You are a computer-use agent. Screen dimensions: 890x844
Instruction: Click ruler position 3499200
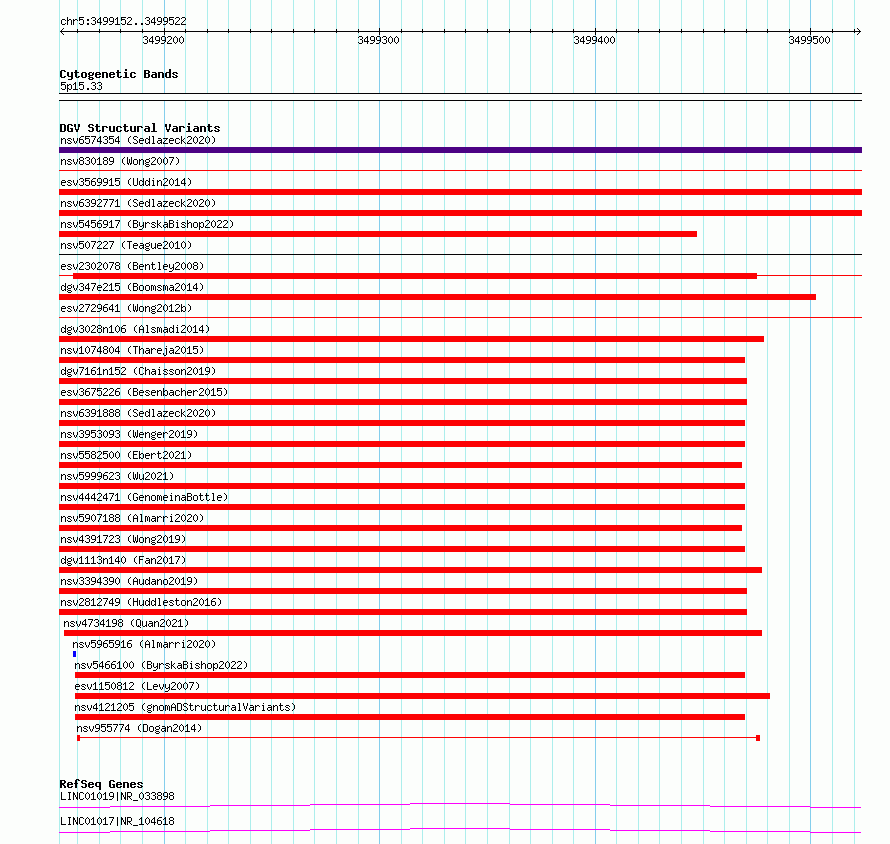pos(163,40)
